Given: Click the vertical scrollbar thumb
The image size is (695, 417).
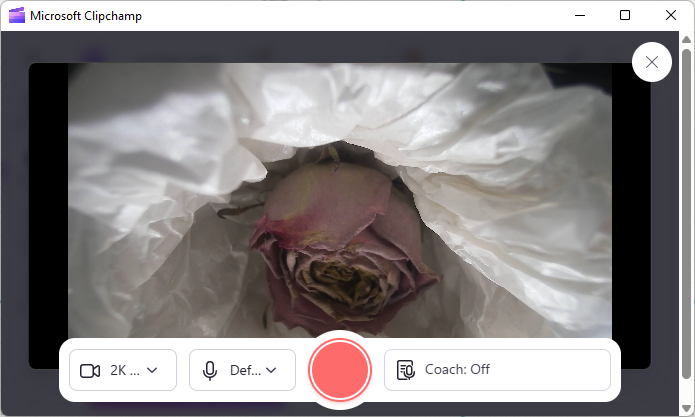Looking at the screenshot, I should pos(687,214).
